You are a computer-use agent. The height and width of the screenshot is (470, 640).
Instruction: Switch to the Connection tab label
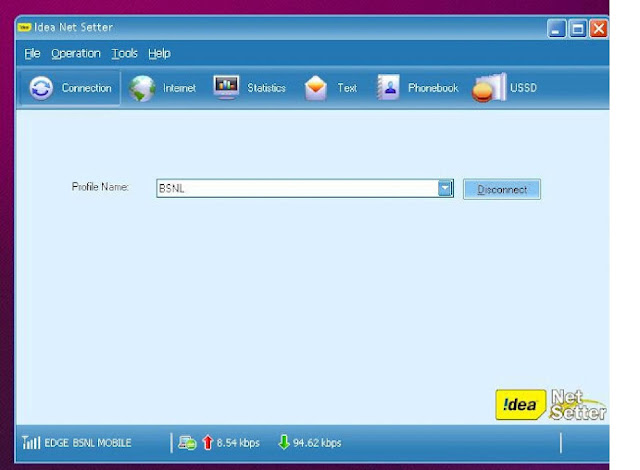click(x=87, y=88)
